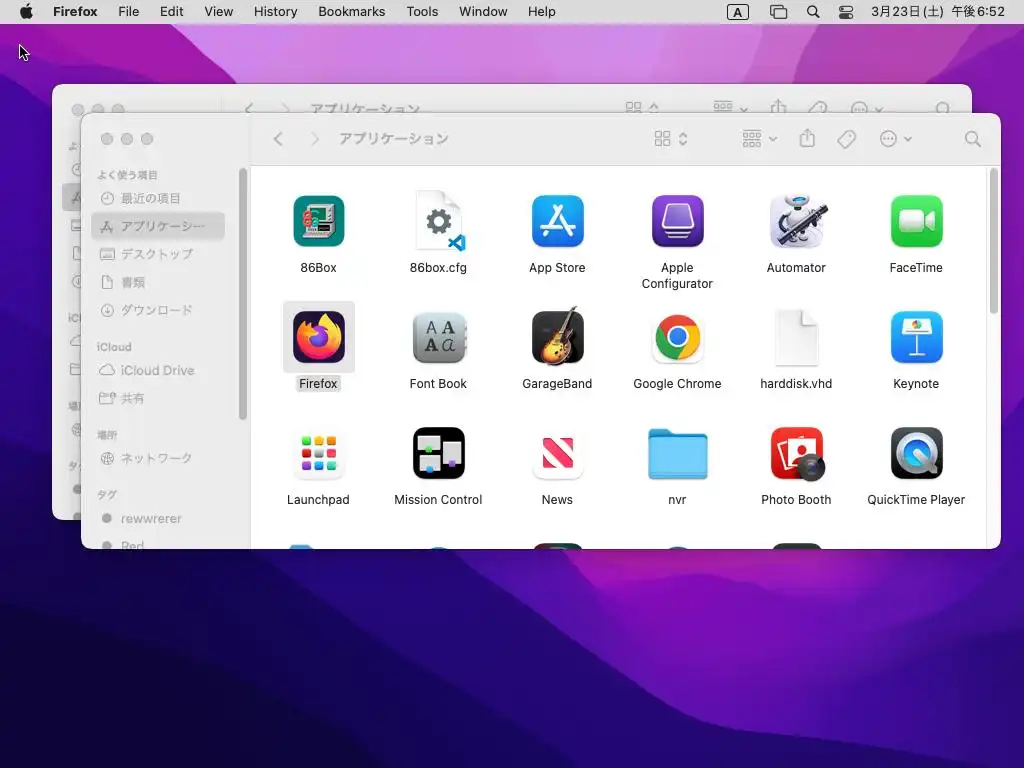The height and width of the screenshot is (768, 1024).
Task: Go back using the left chevron in front Finder
Action: point(278,138)
